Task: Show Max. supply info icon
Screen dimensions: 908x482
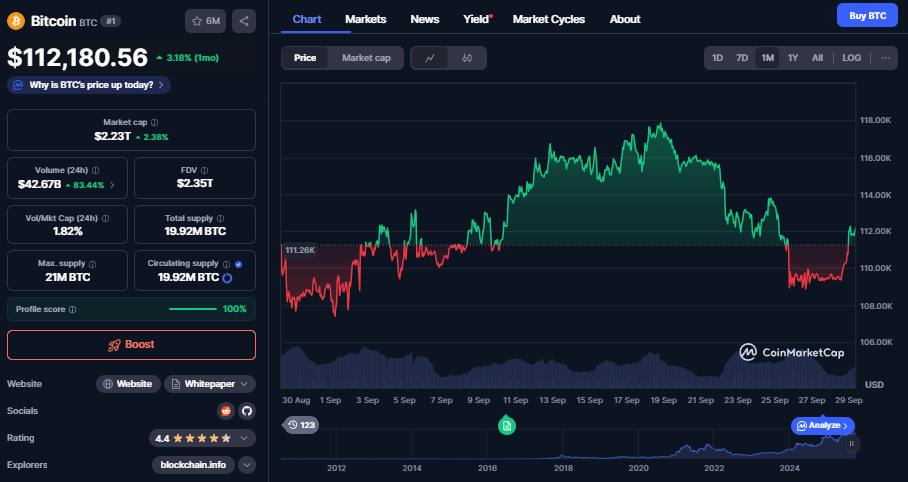Action: [x=92, y=264]
